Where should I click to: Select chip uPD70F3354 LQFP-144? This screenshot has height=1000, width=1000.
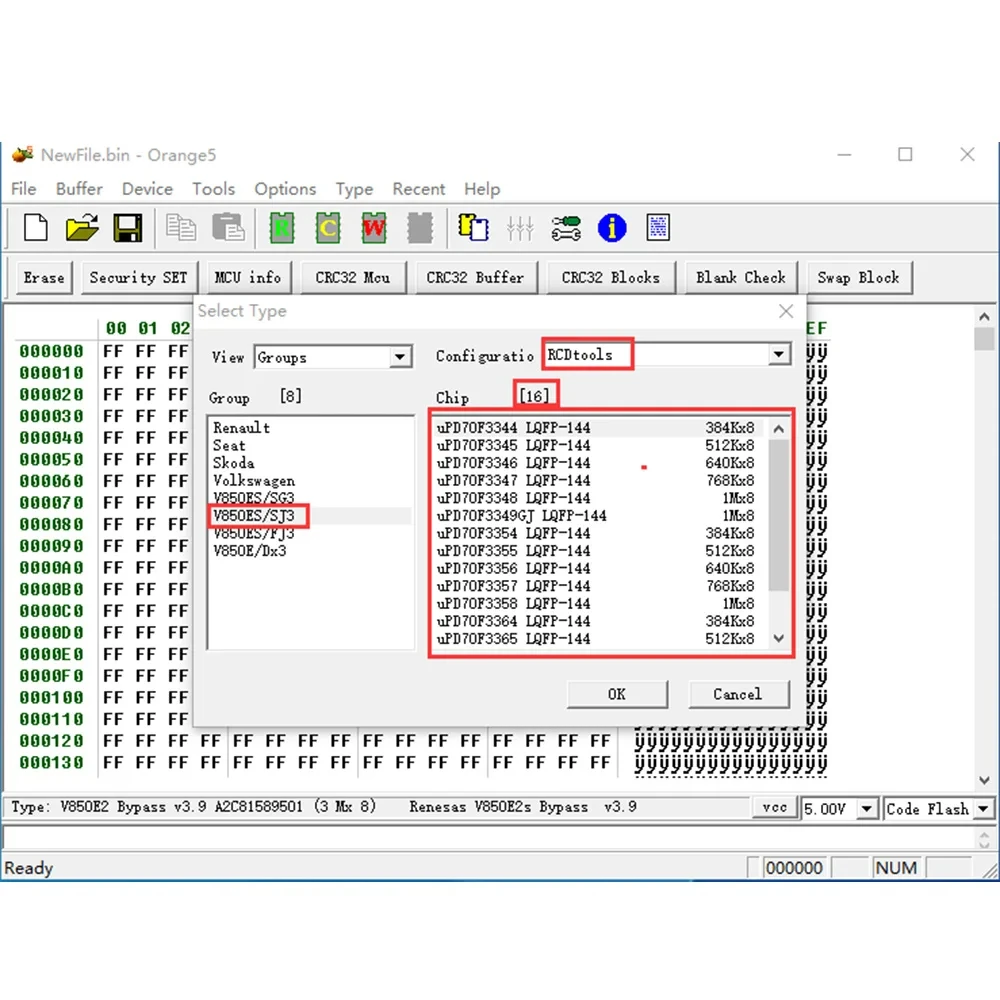(596, 533)
